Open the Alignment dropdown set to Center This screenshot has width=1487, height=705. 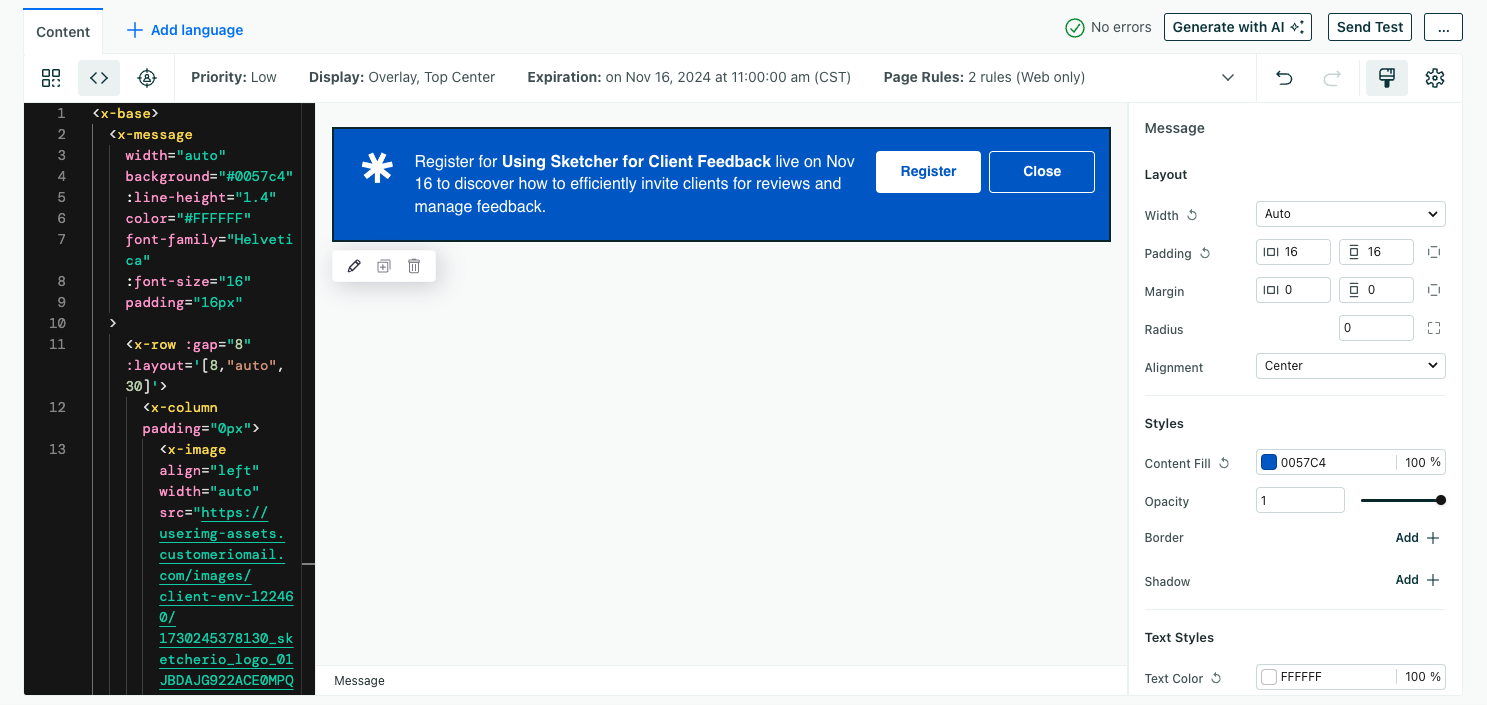(1349, 366)
